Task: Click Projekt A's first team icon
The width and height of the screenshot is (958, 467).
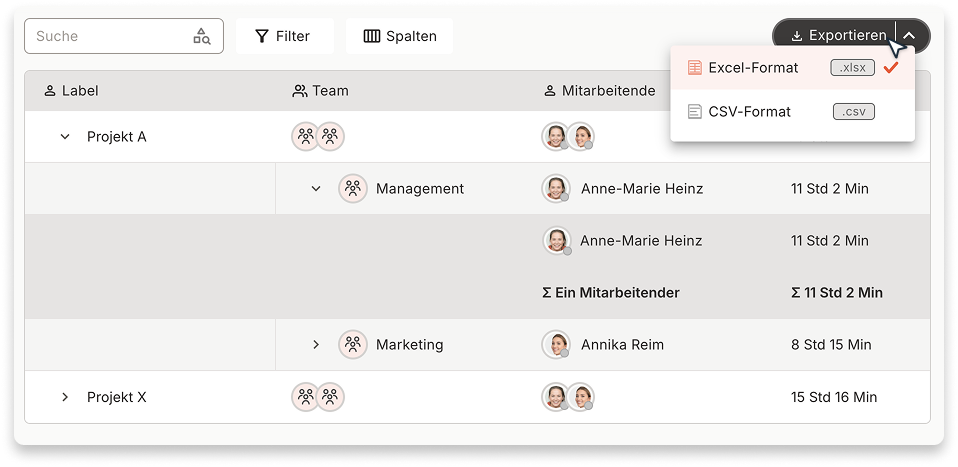Action: [305, 136]
